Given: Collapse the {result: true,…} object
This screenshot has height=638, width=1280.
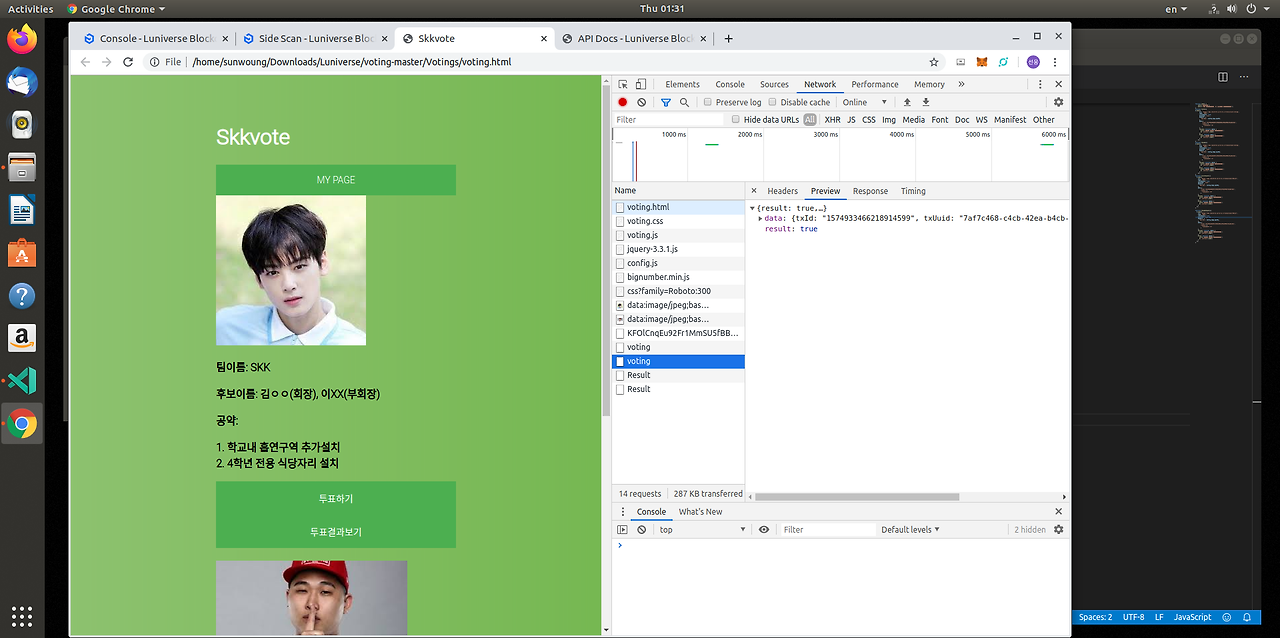Looking at the screenshot, I should 752,208.
